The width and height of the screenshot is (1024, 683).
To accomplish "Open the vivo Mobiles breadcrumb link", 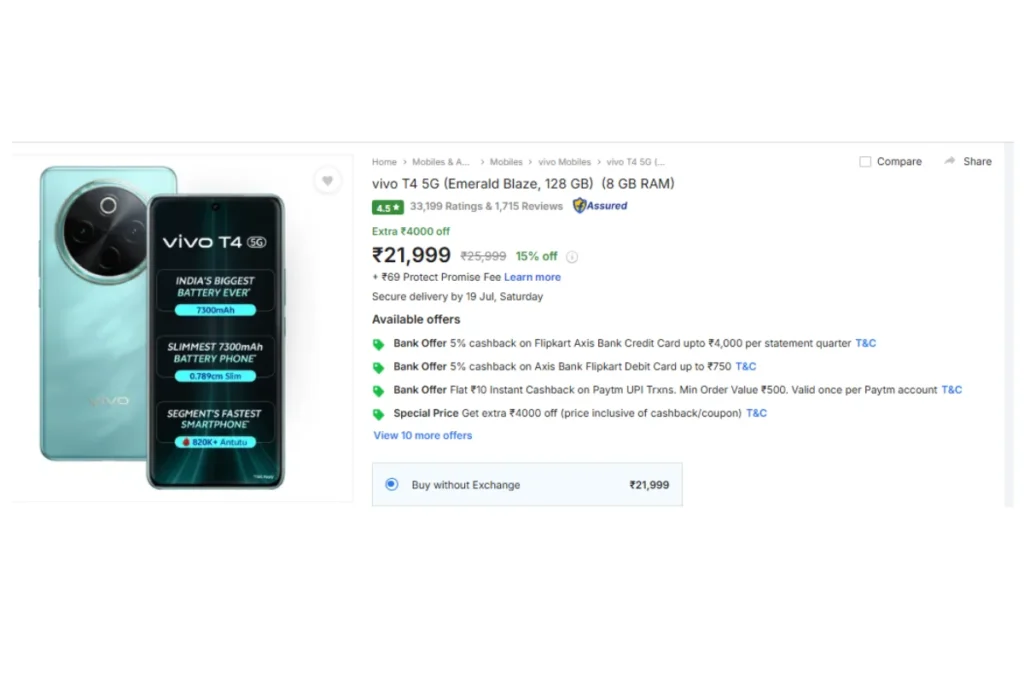I will click(x=564, y=162).
